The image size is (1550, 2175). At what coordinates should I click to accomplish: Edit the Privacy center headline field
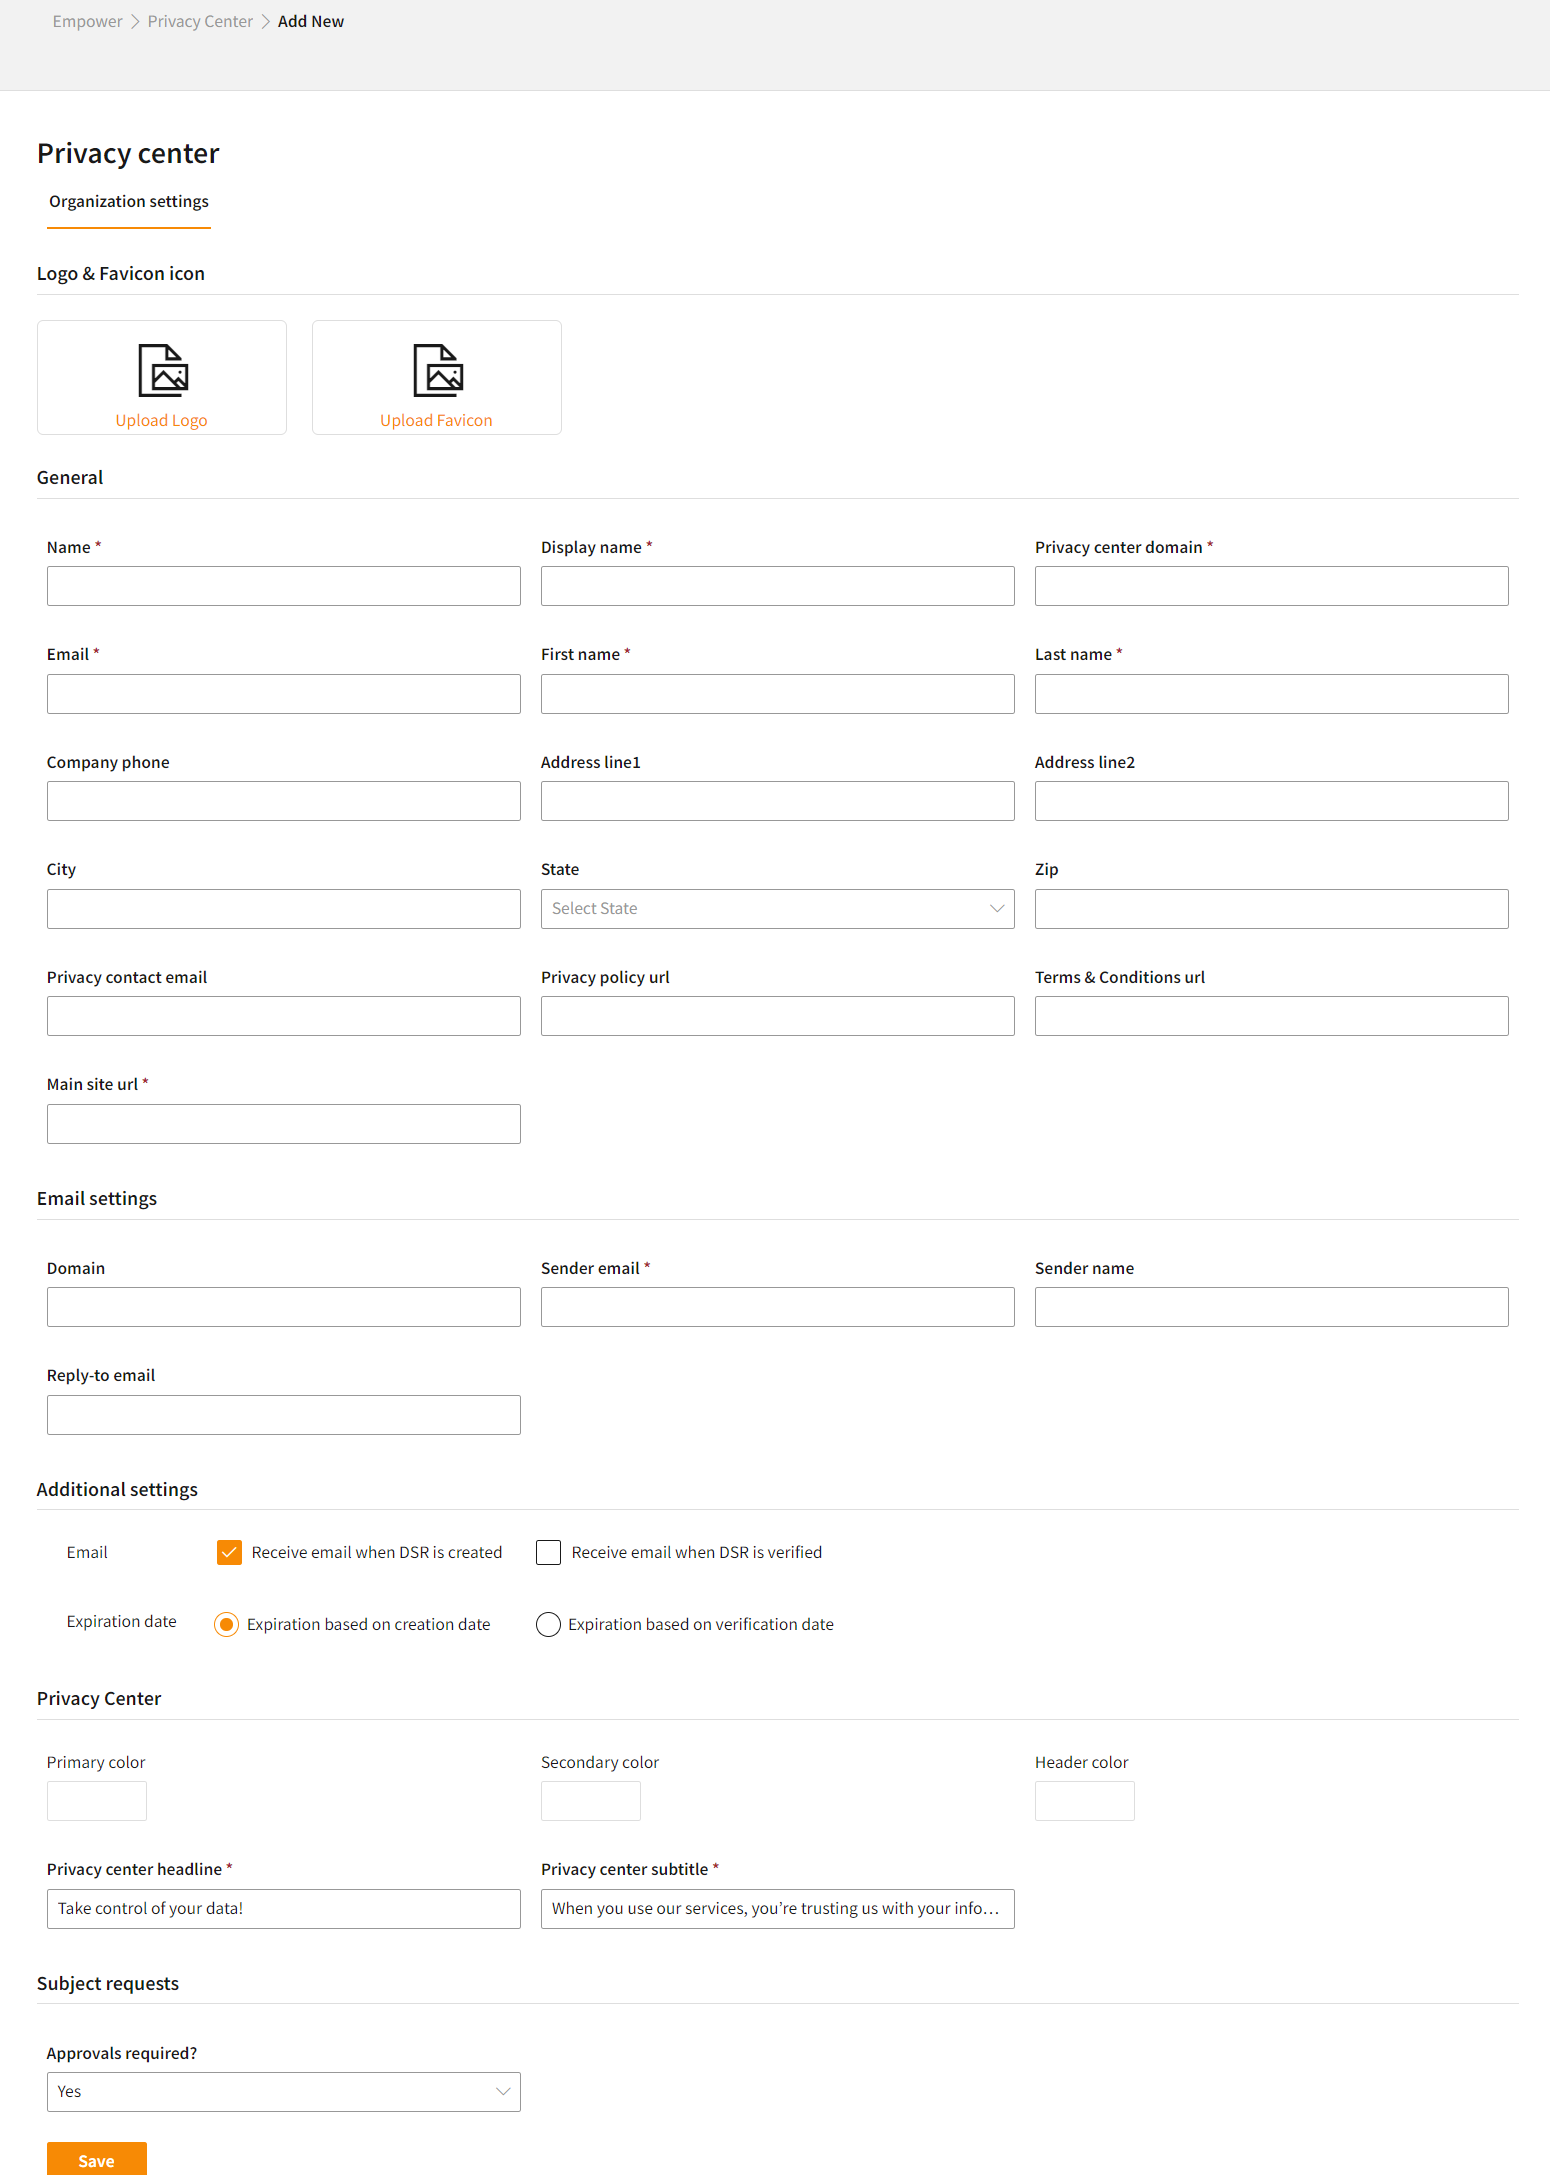tap(283, 1909)
